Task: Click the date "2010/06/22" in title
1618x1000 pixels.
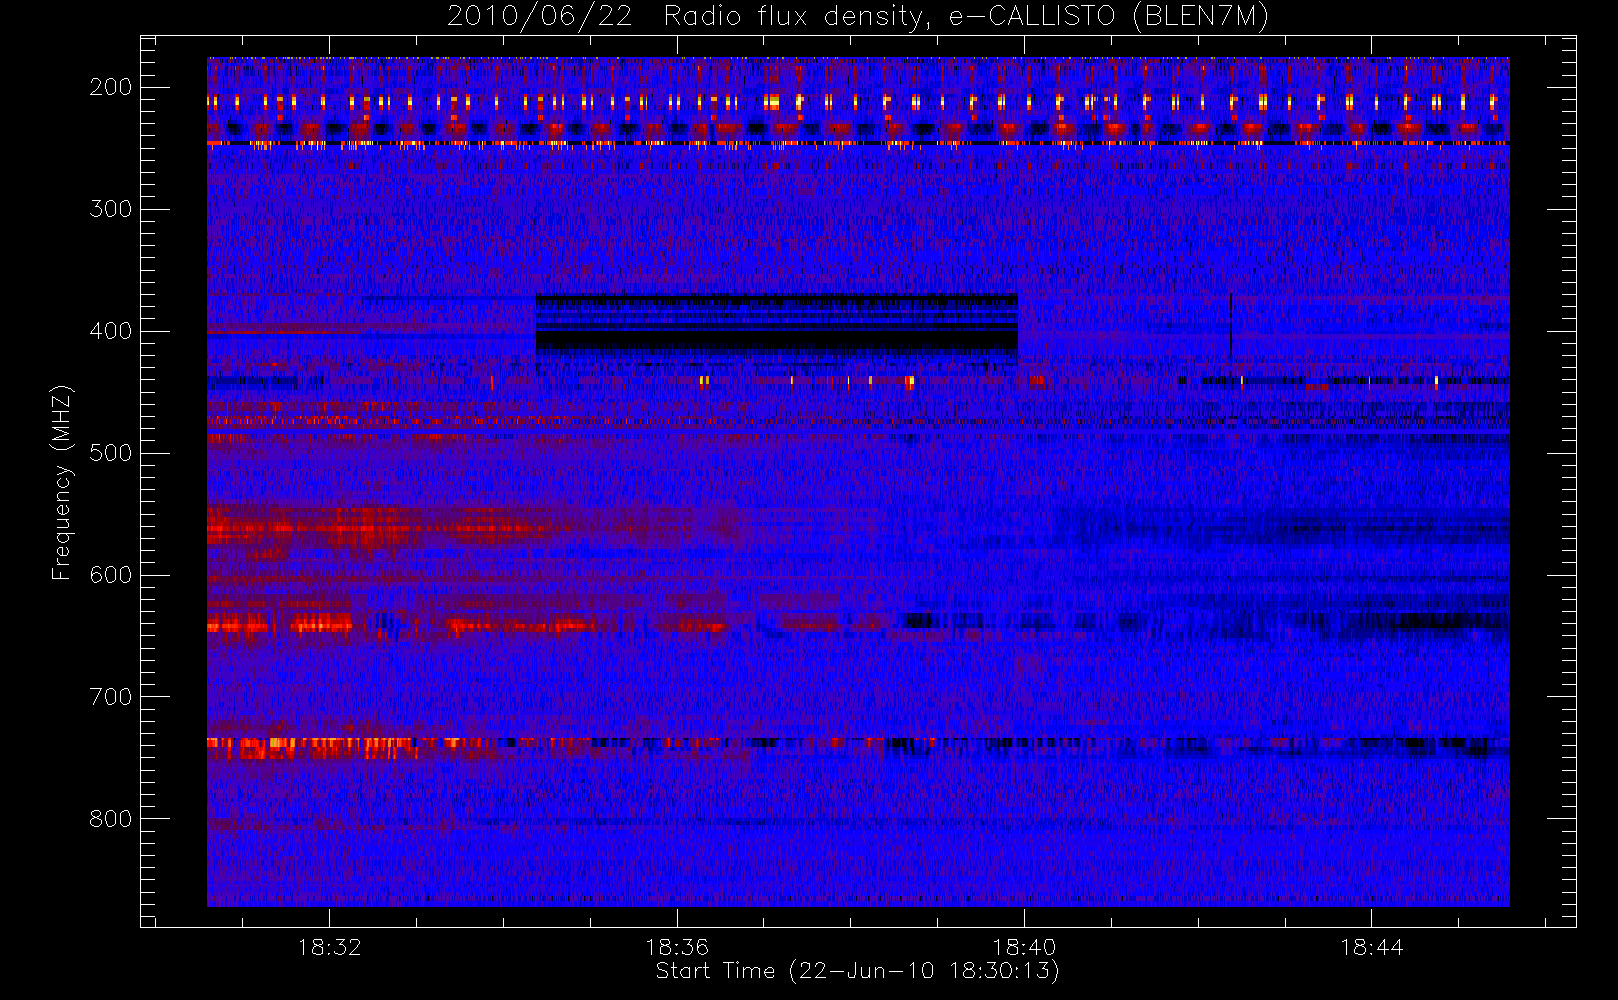Action: click(539, 17)
